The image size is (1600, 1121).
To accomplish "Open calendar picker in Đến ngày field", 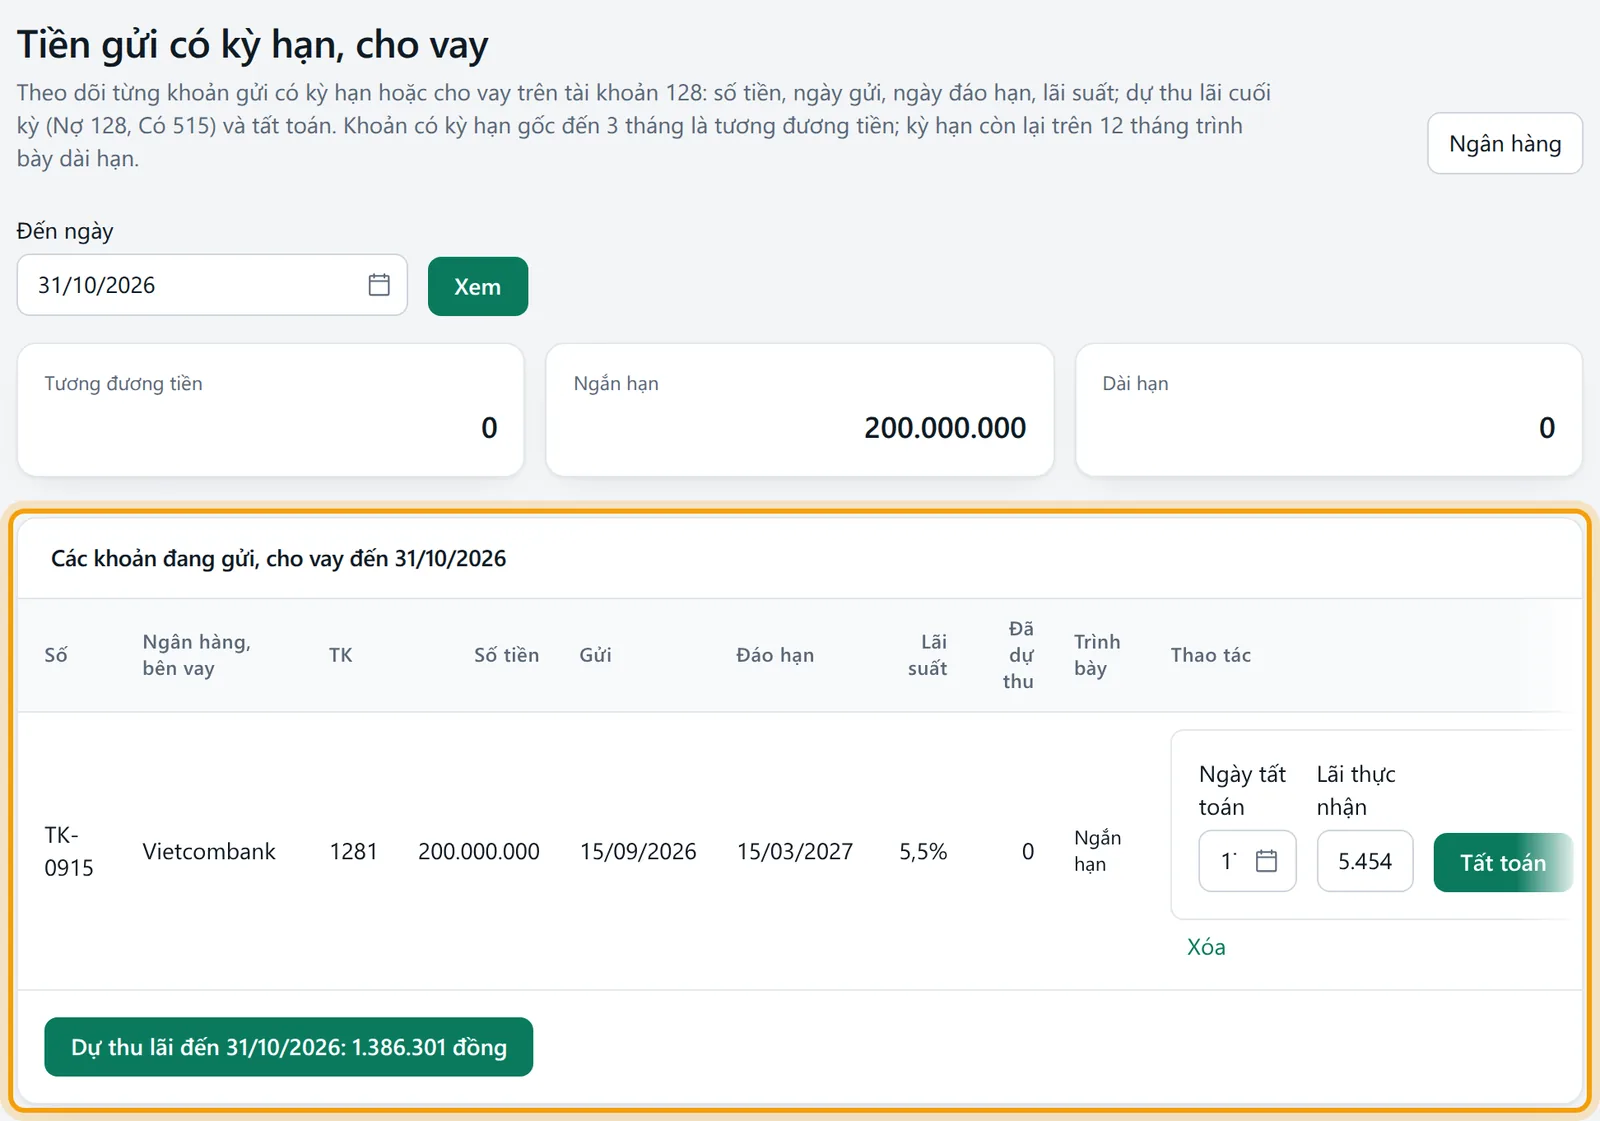I will point(379,285).
